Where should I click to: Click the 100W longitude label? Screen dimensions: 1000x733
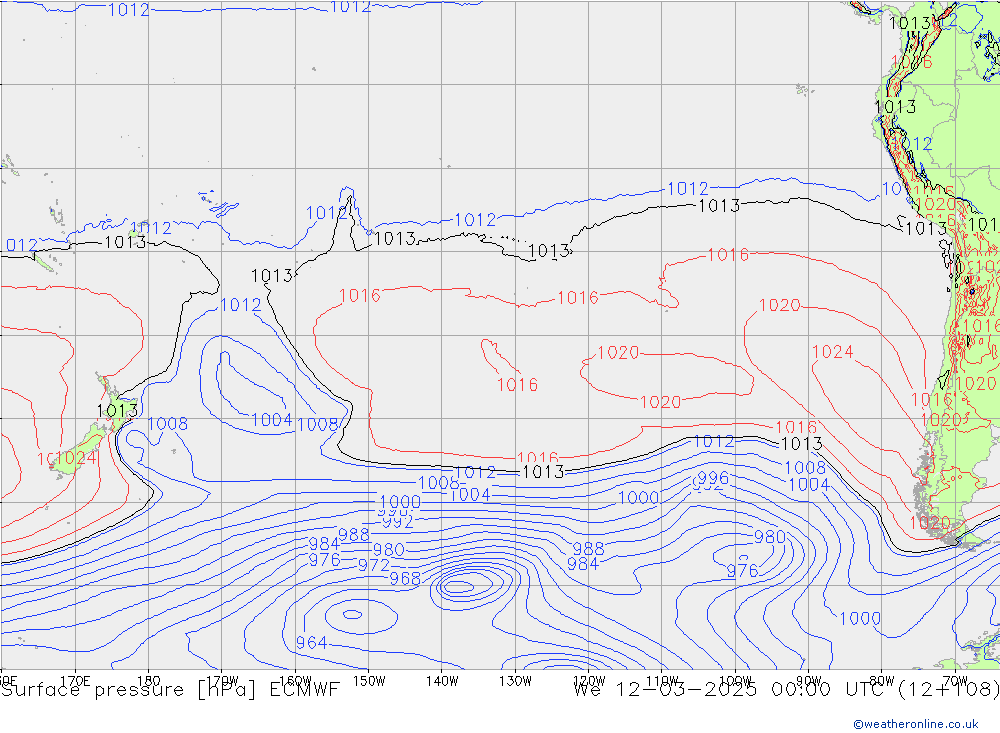click(735, 681)
